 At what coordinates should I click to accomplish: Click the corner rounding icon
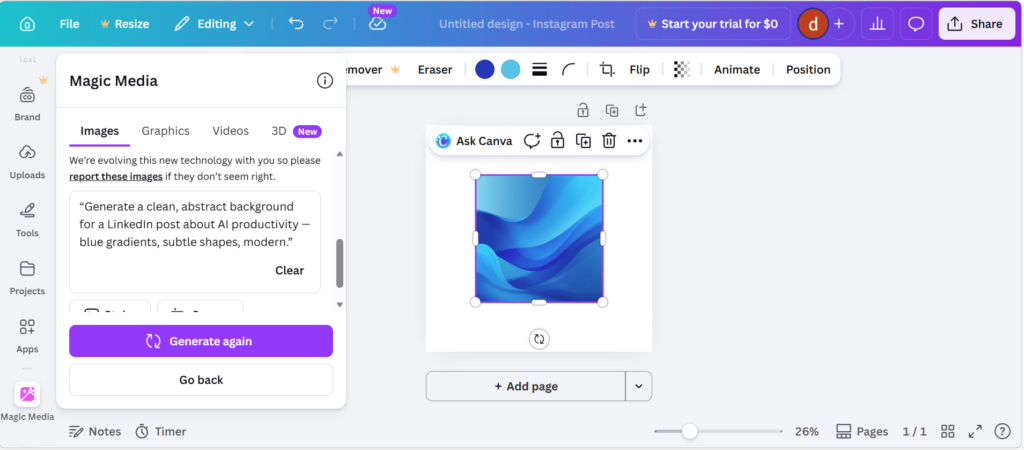coord(568,69)
